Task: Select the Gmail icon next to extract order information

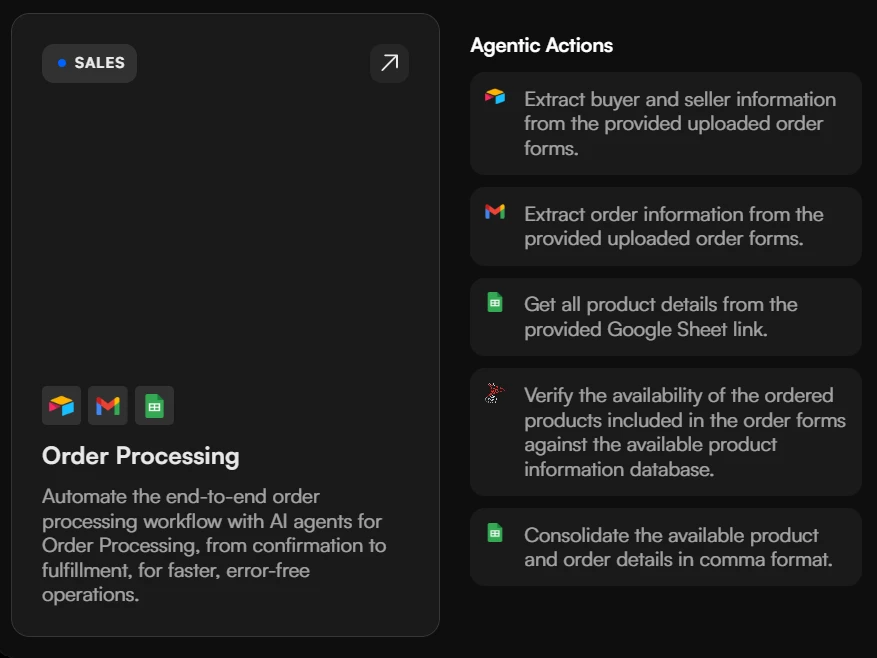Action: 495,212
